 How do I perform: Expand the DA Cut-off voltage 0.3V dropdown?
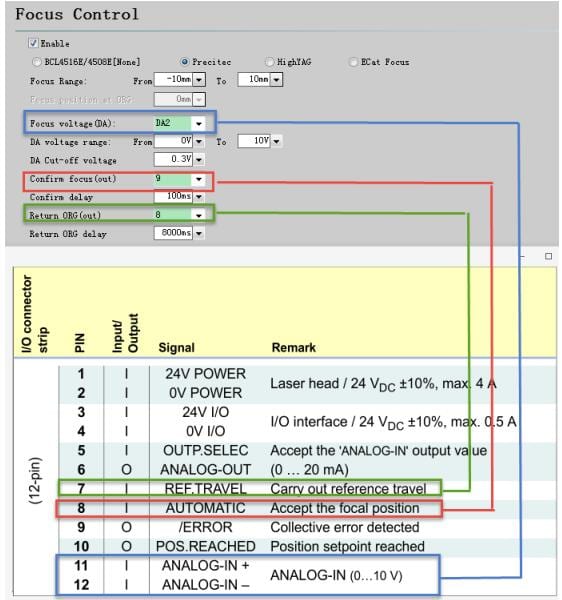(x=199, y=159)
